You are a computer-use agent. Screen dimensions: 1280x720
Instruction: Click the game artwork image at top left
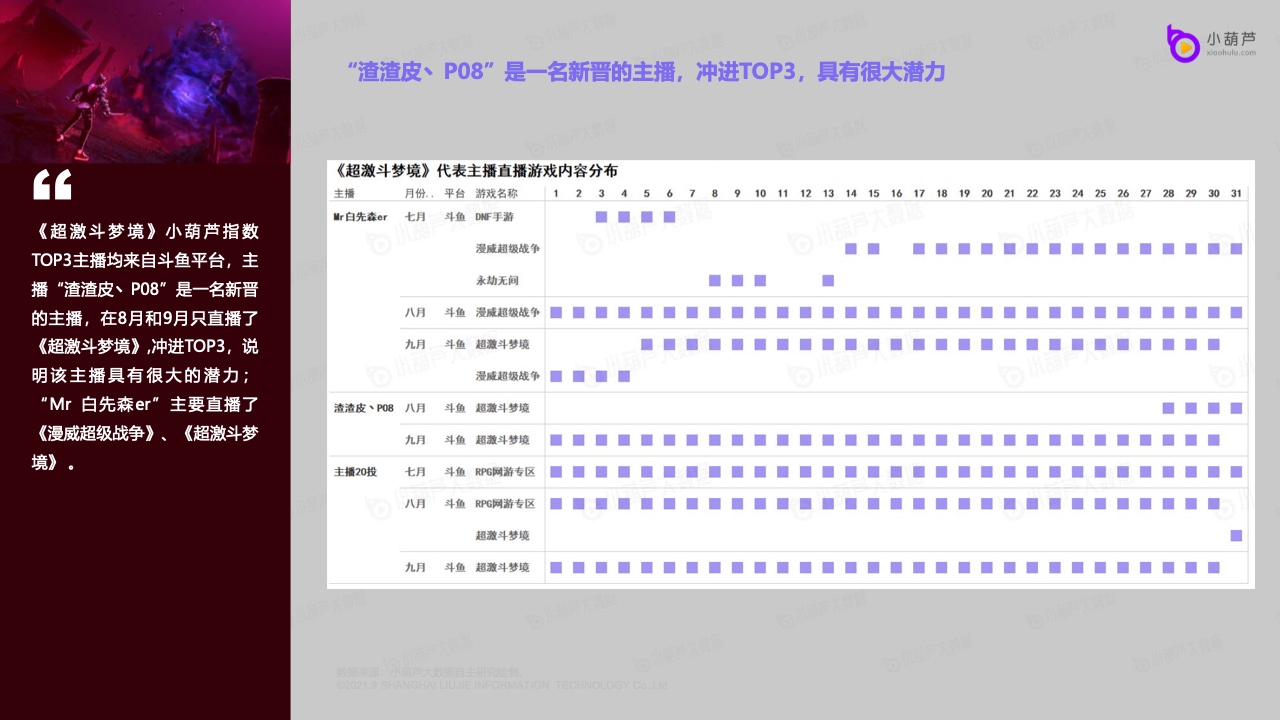pyautogui.click(x=145, y=80)
